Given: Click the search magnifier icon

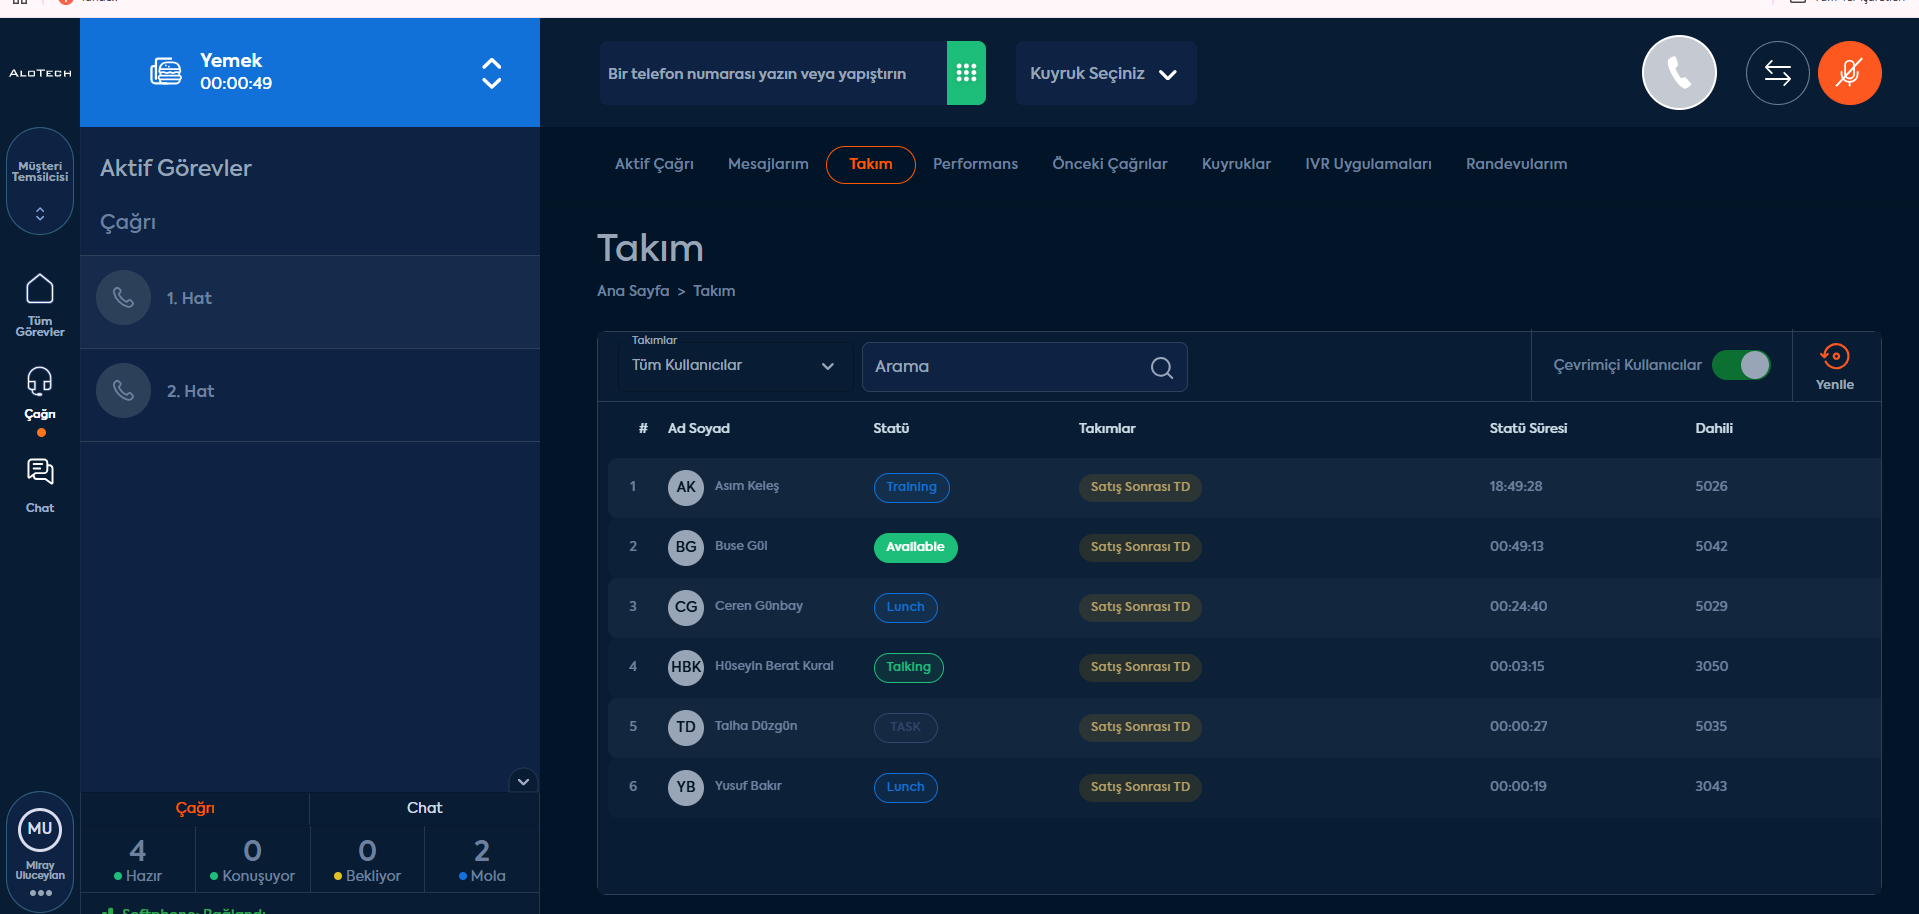Looking at the screenshot, I should 1161,367.
